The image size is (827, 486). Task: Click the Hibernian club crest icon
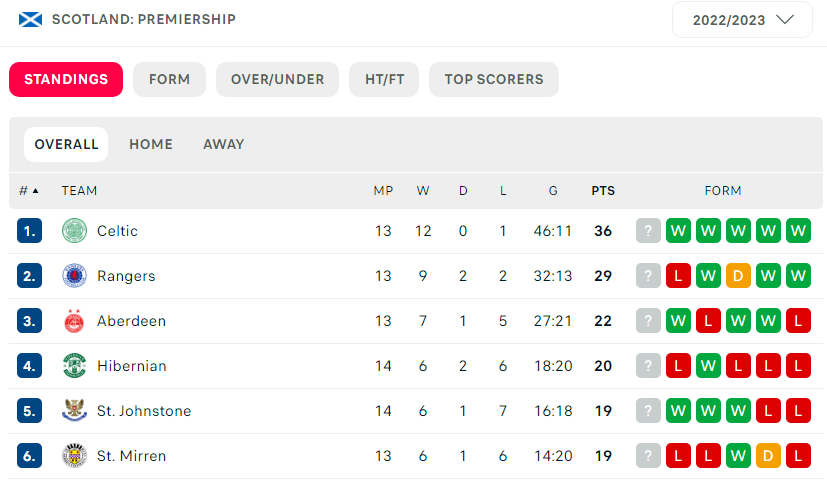tap(74, 366)
